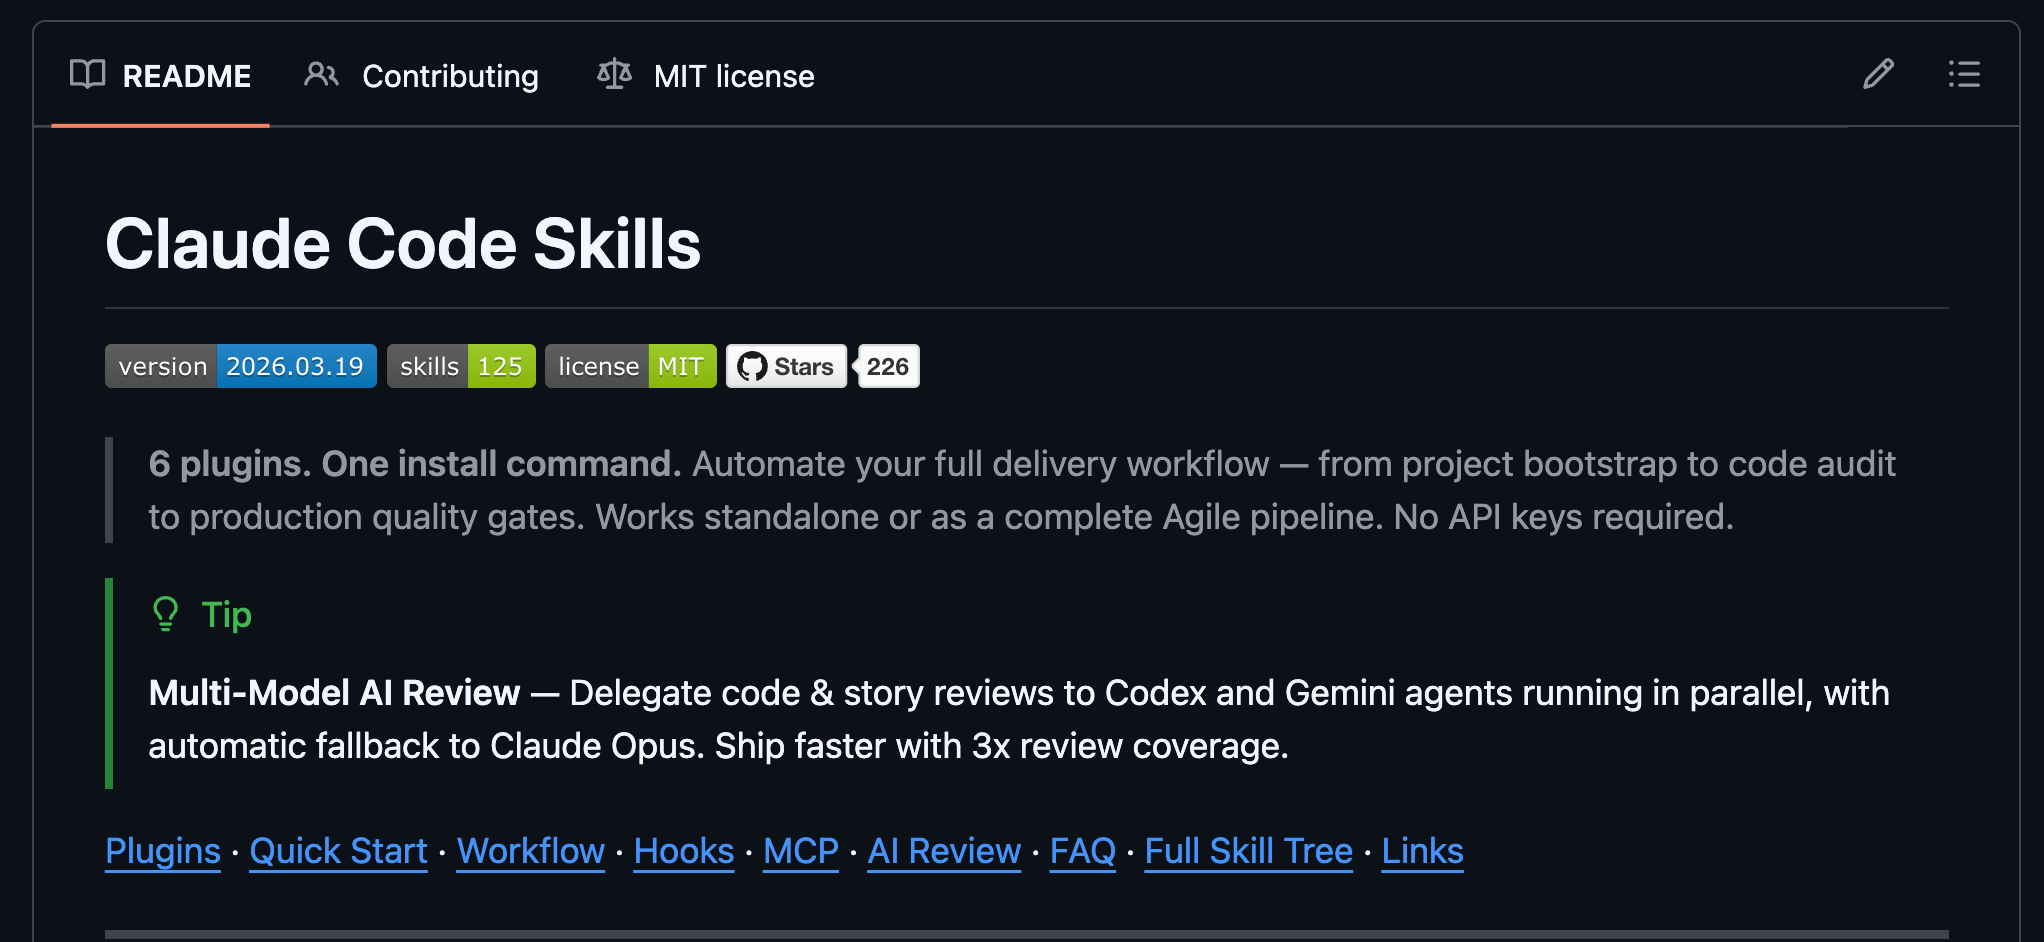Follow the AI Review link

click(x=944, y=851)
